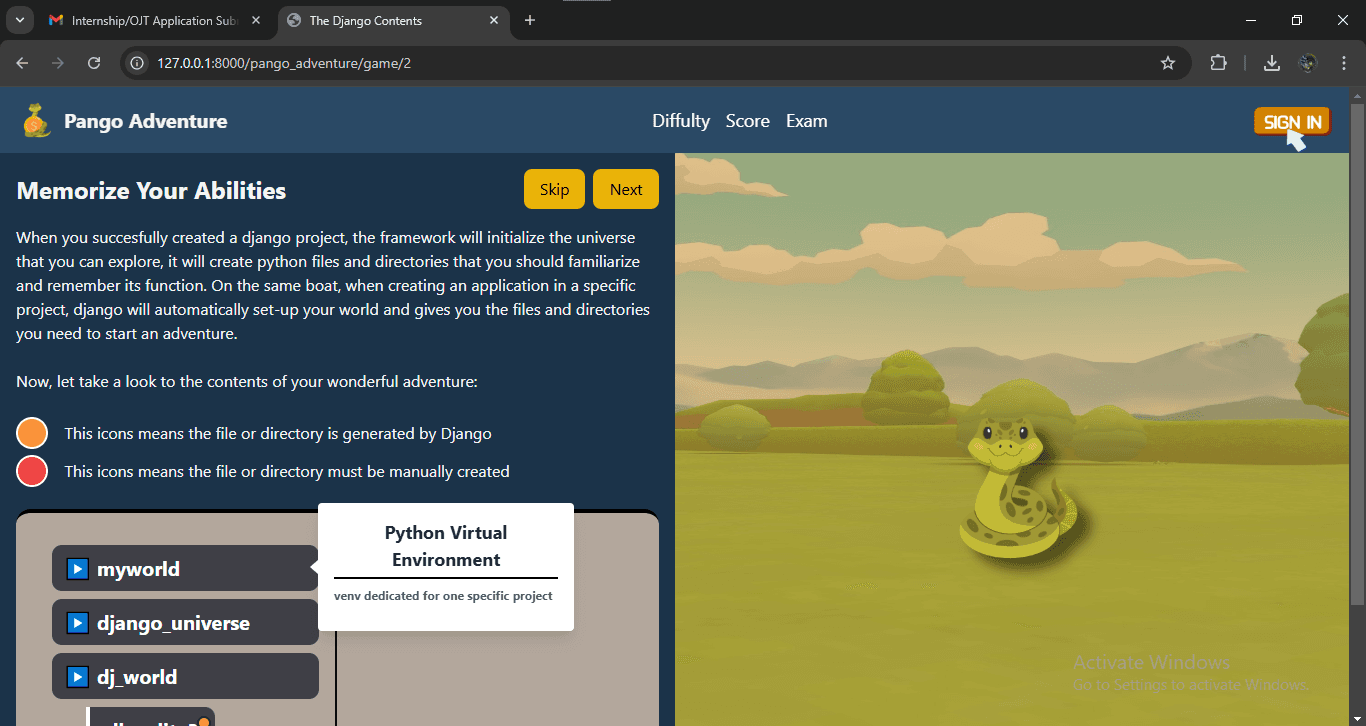The image size is (1366, 726).
Task: Bookmark this page with star icon
Action: pyautogui.click(x=1168, y=63)
